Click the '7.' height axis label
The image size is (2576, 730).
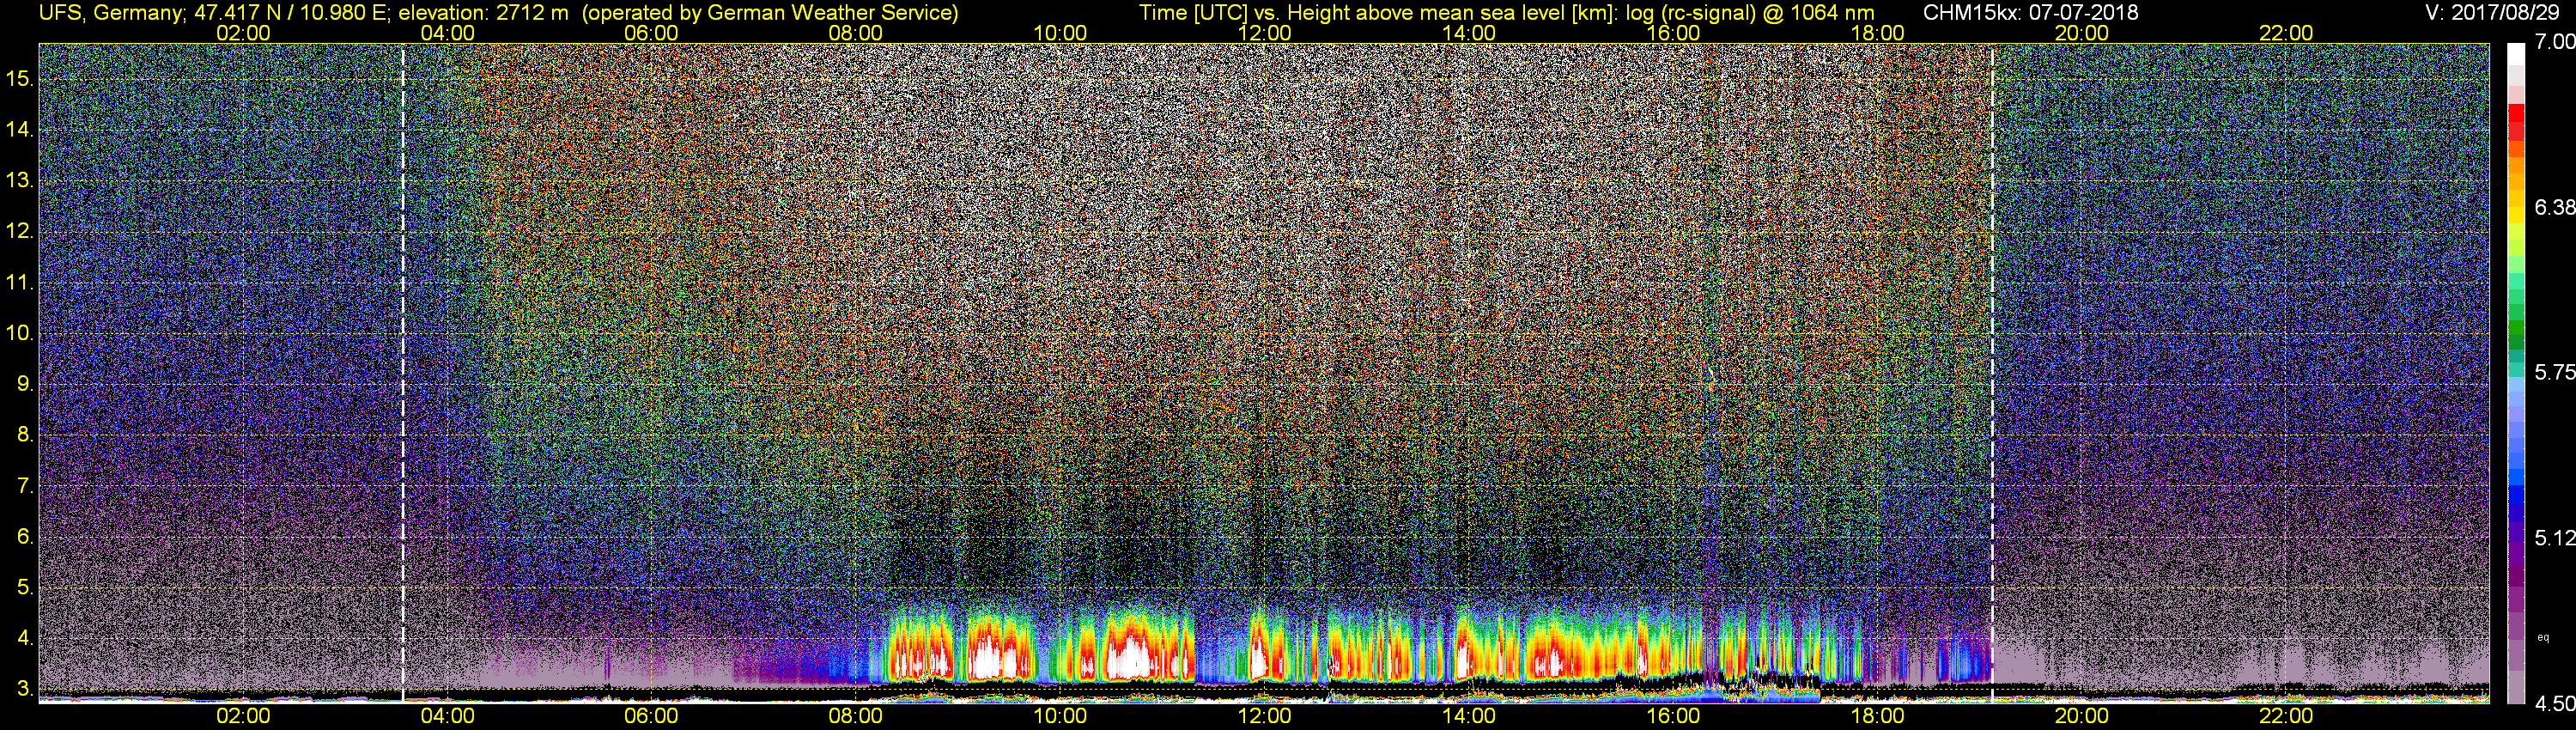click(x=25, y=485)
